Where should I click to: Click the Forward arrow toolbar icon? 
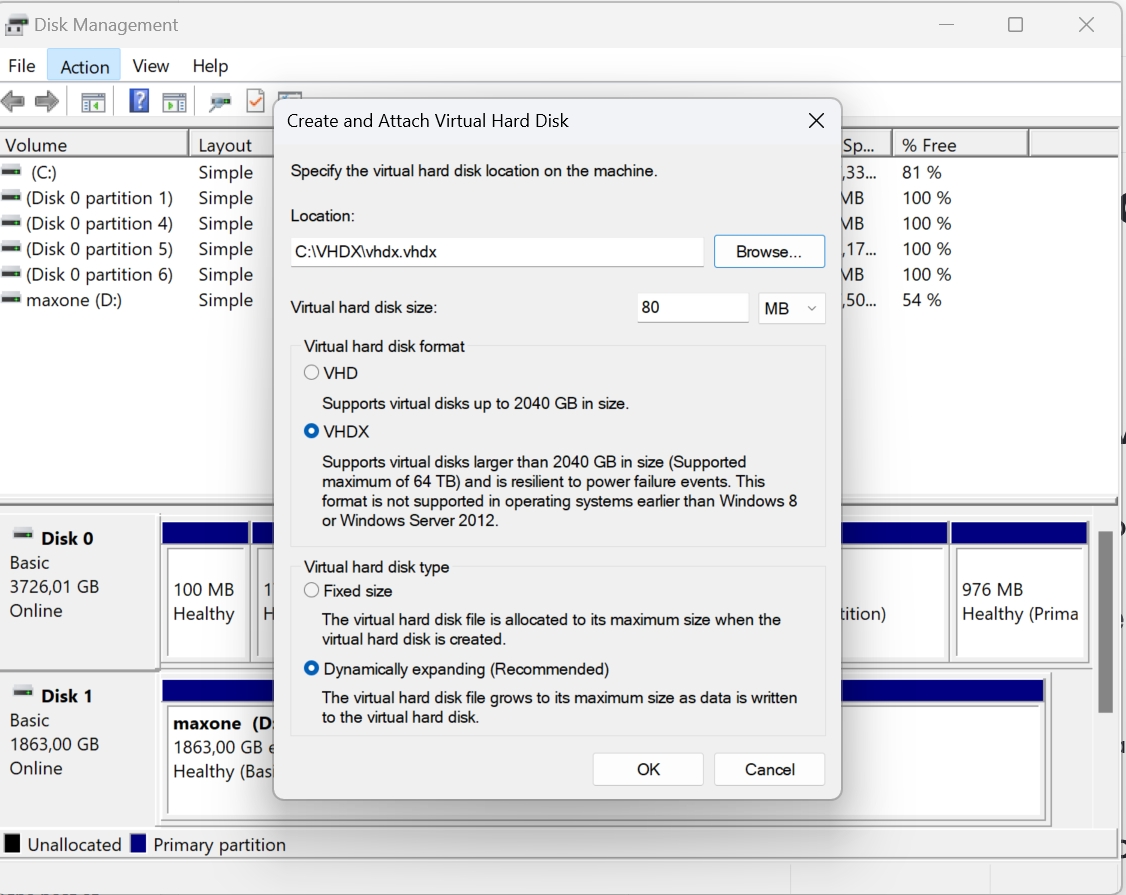(46, 101)
